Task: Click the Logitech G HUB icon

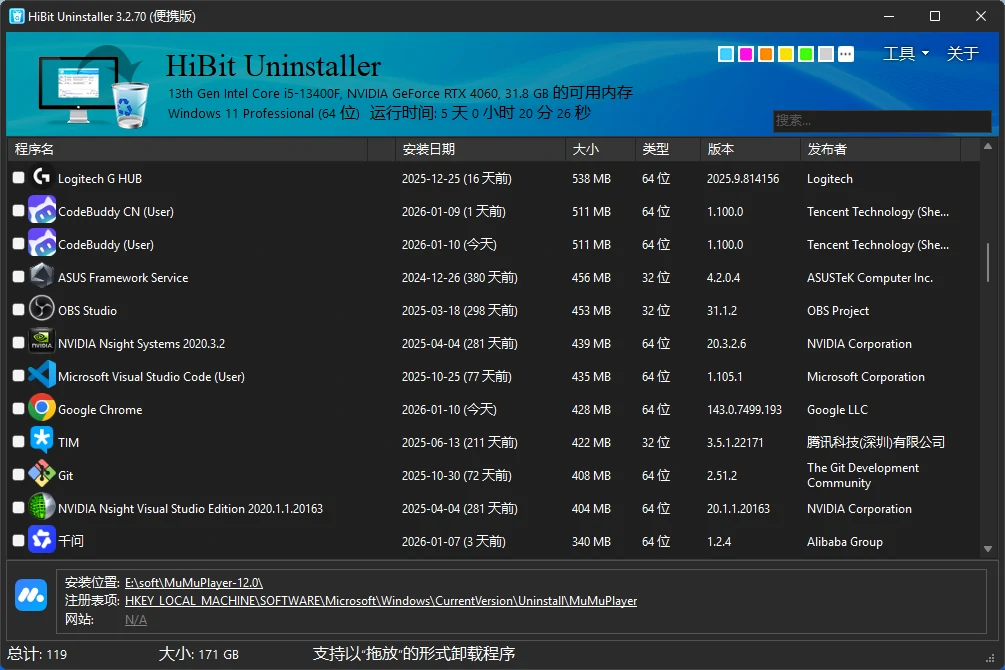Action: coord(41,178)
